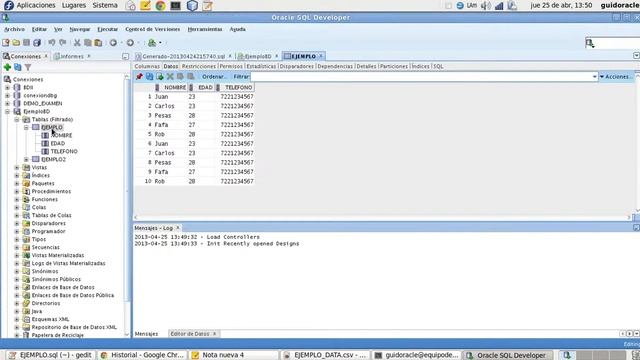Open the Acciones dropdown

click(x=616, y=76)
